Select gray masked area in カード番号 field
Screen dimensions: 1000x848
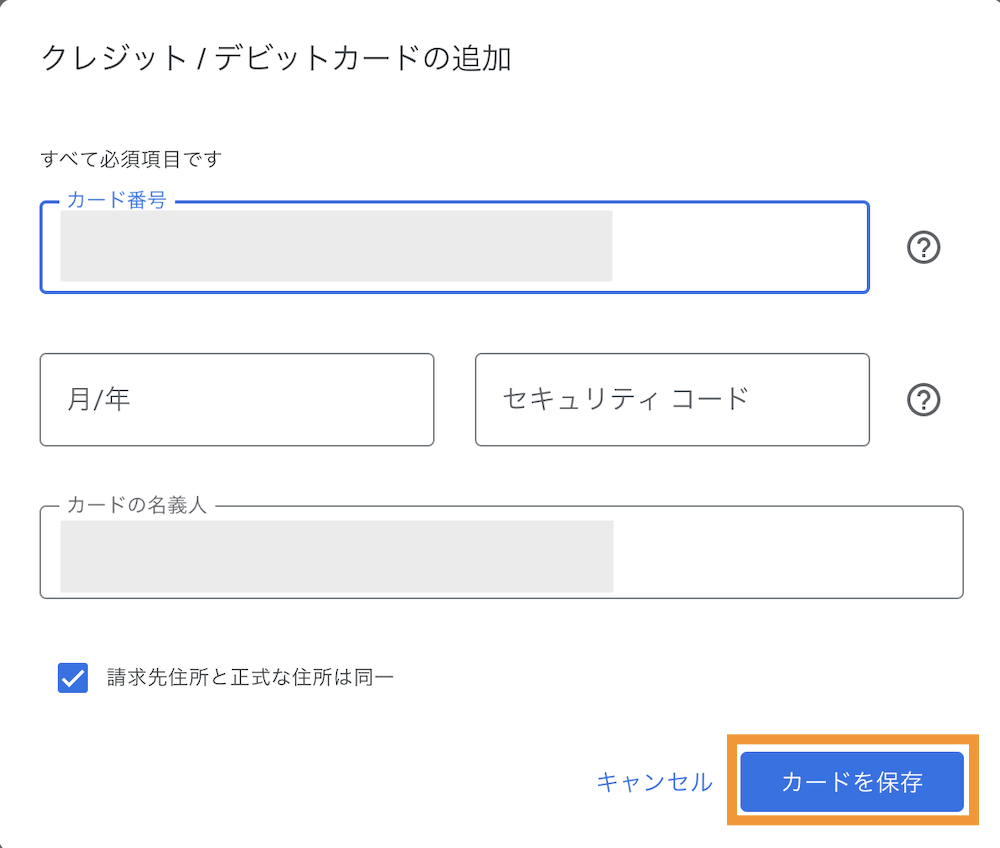(336, 246)
